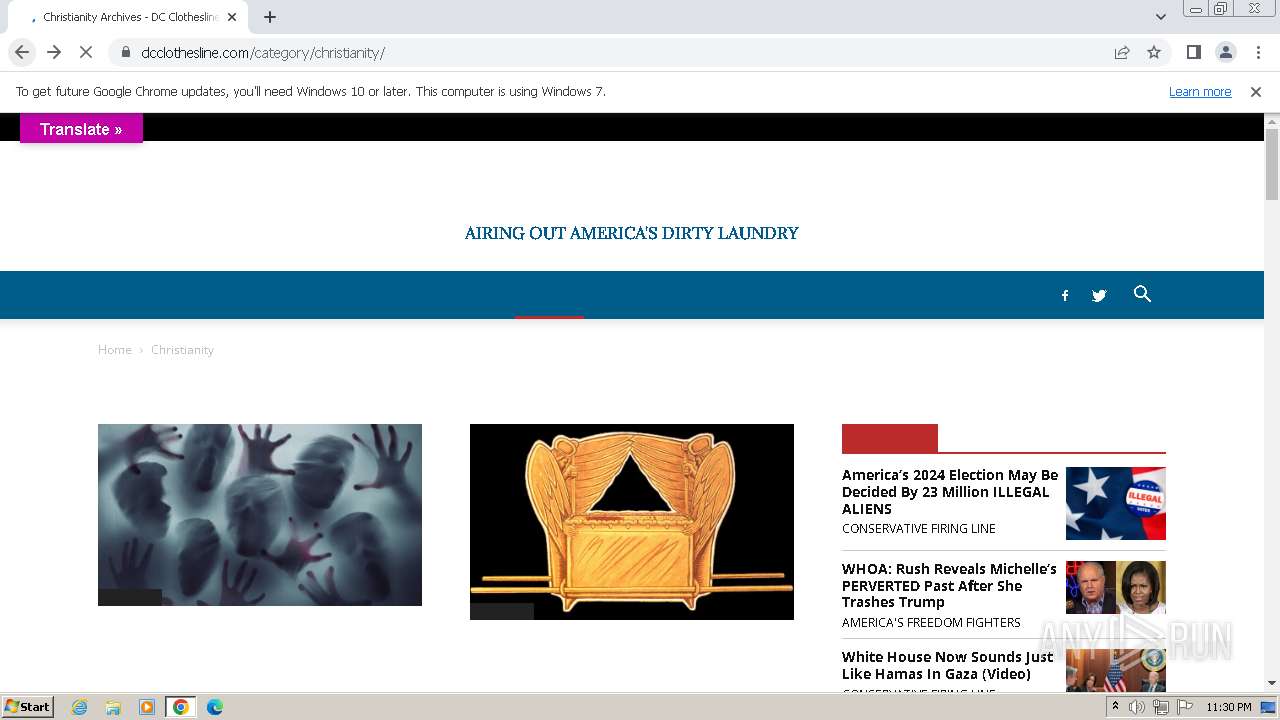Open Action Center flag icon
The image size is (1280, 720).
(x=1185, y=707)
